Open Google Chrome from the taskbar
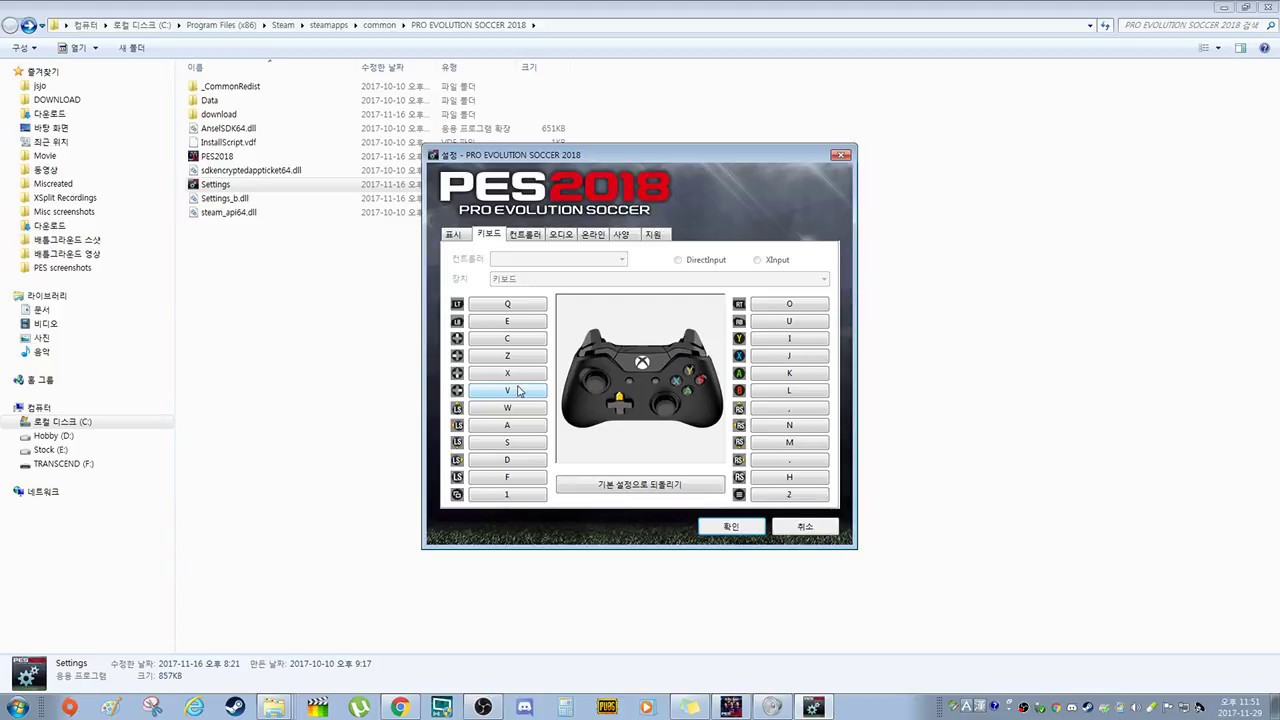The height and width of the screenshot is (720, 1280). [399, 707]
